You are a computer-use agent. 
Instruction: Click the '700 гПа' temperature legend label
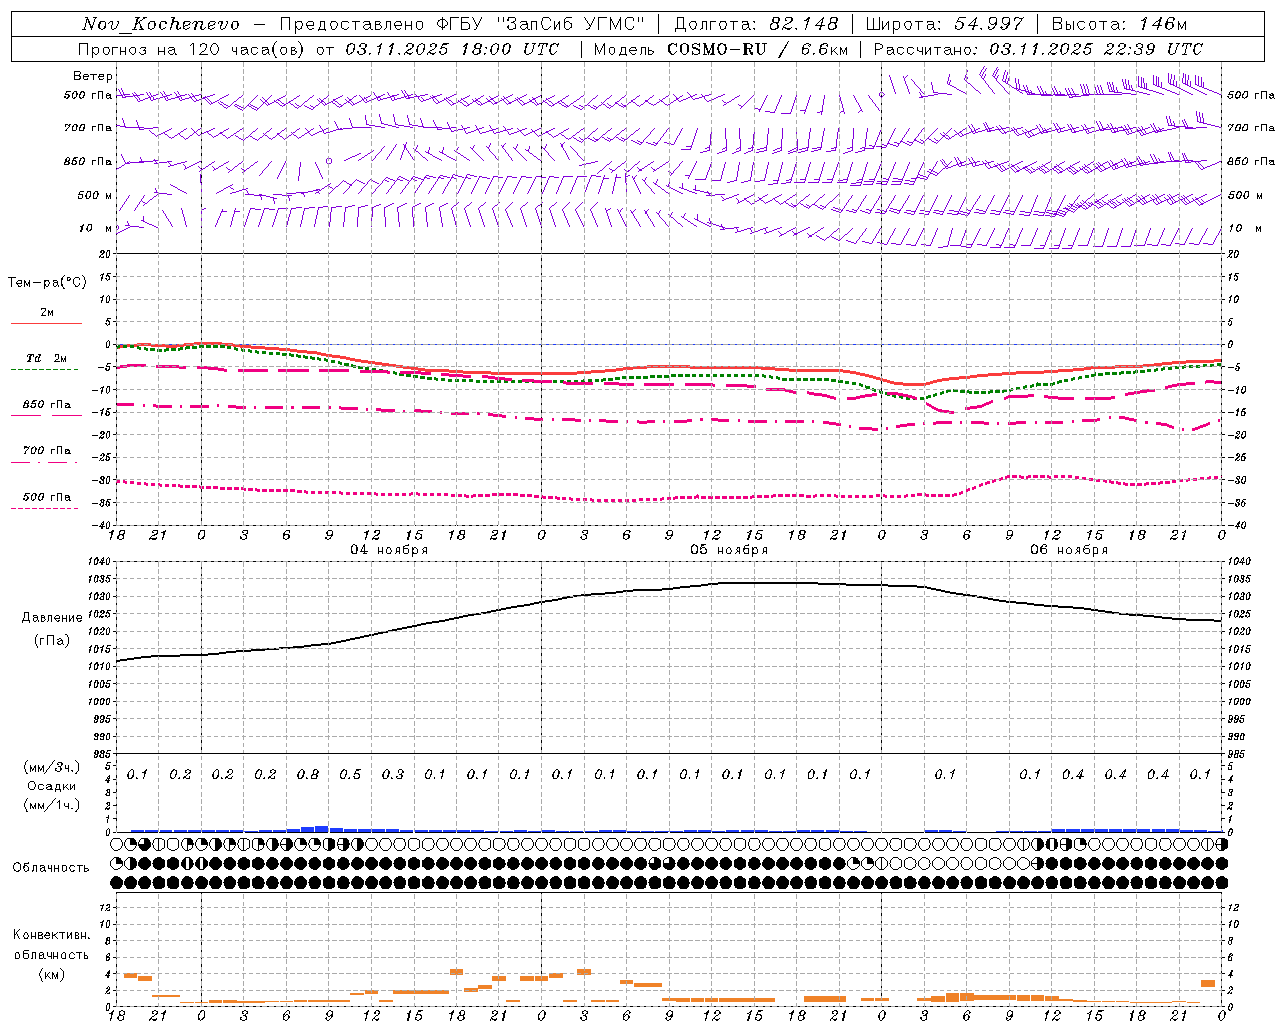pyautogui.click(x=47, y=451)
